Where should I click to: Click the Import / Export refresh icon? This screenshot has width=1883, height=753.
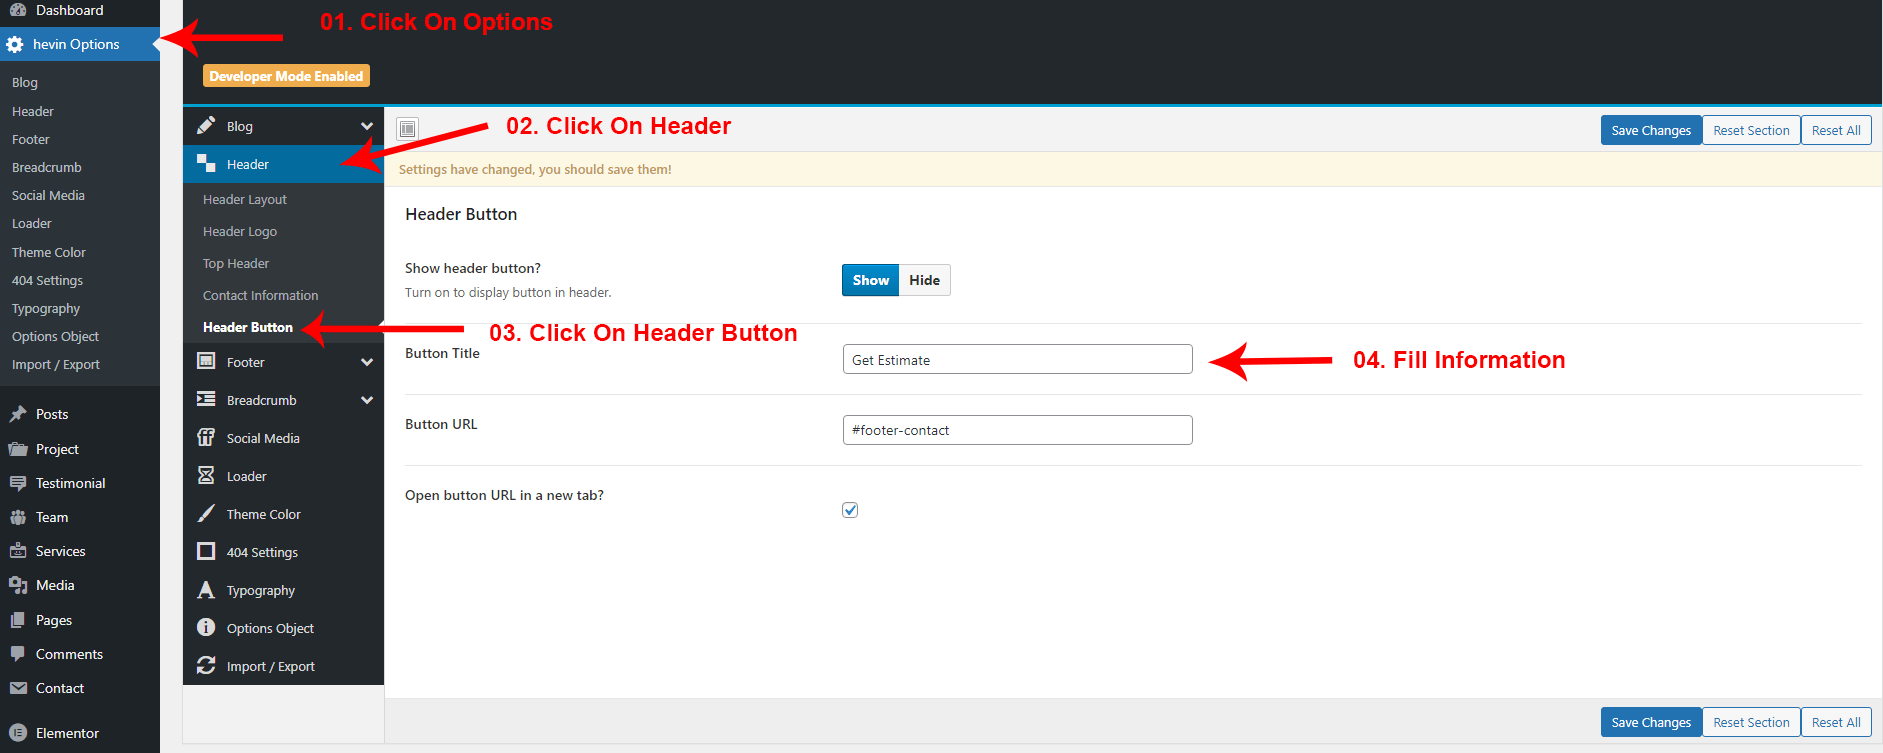(206, 666)
